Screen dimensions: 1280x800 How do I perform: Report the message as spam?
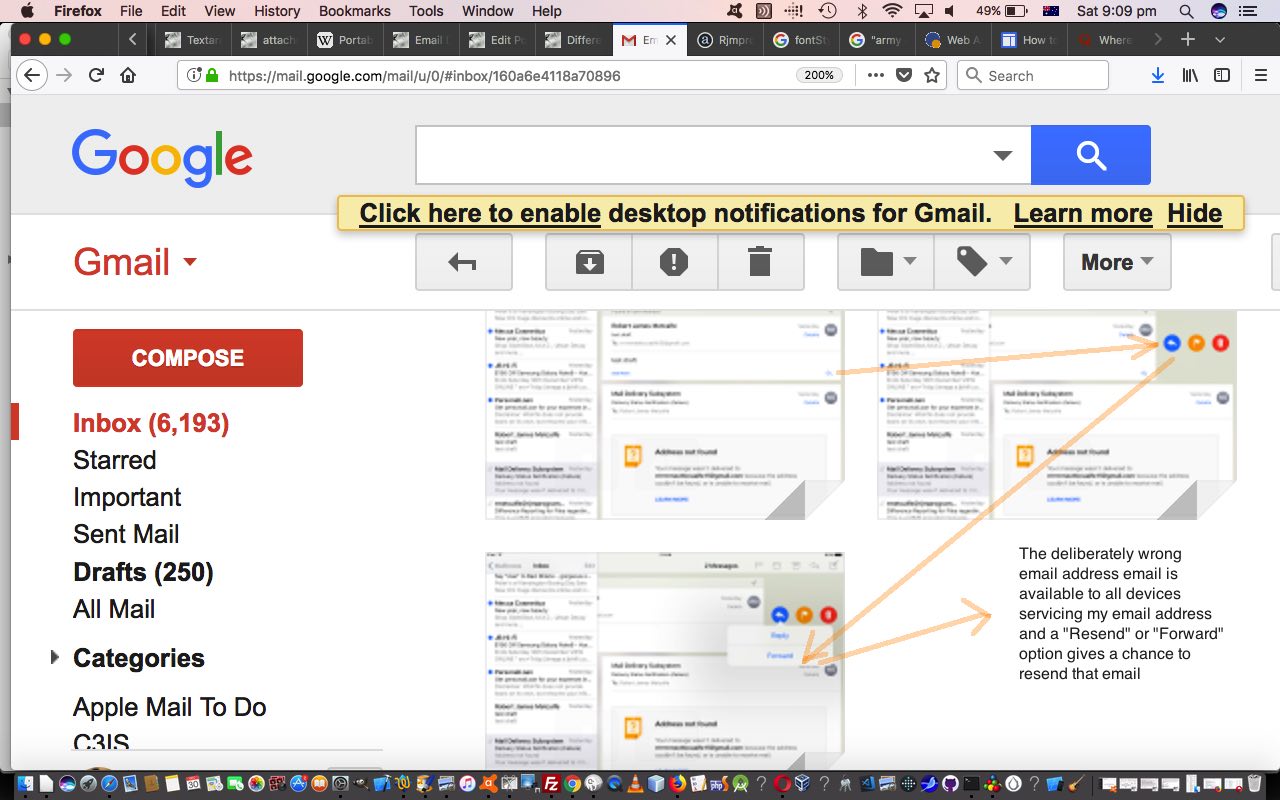pyautogui.click(x=675, y=262)
